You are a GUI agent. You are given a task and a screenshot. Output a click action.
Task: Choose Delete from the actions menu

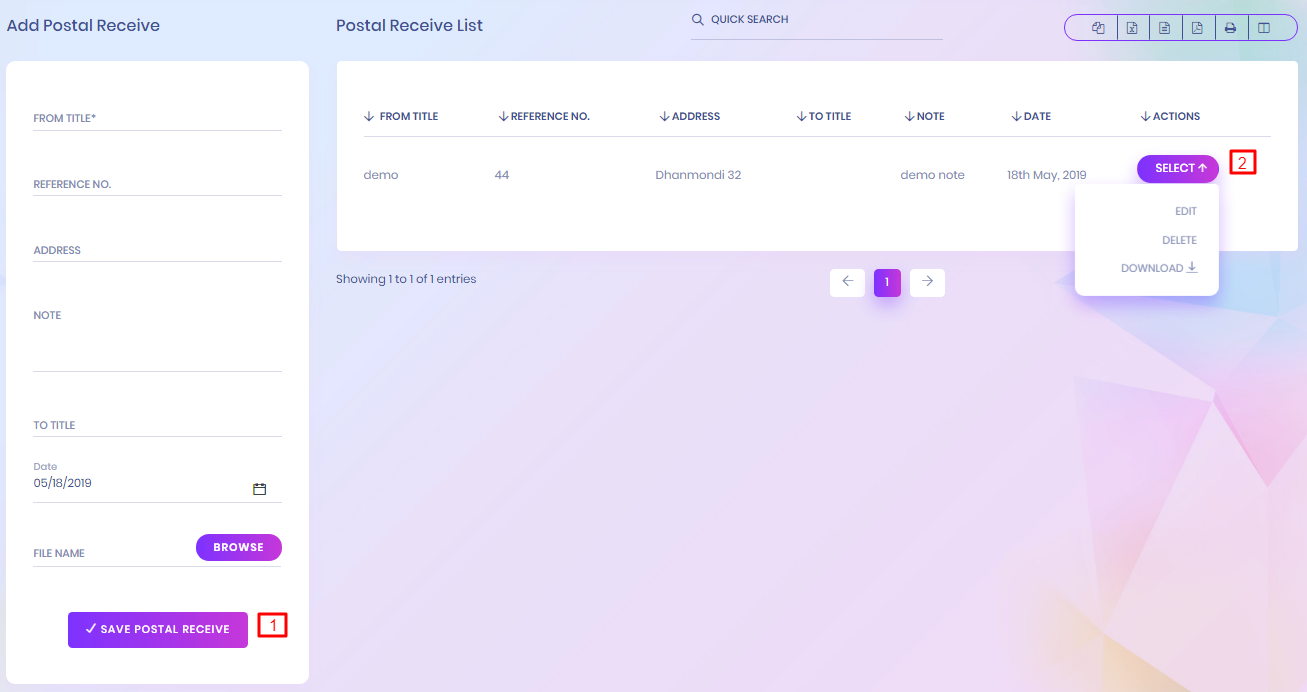(1179, 240)
